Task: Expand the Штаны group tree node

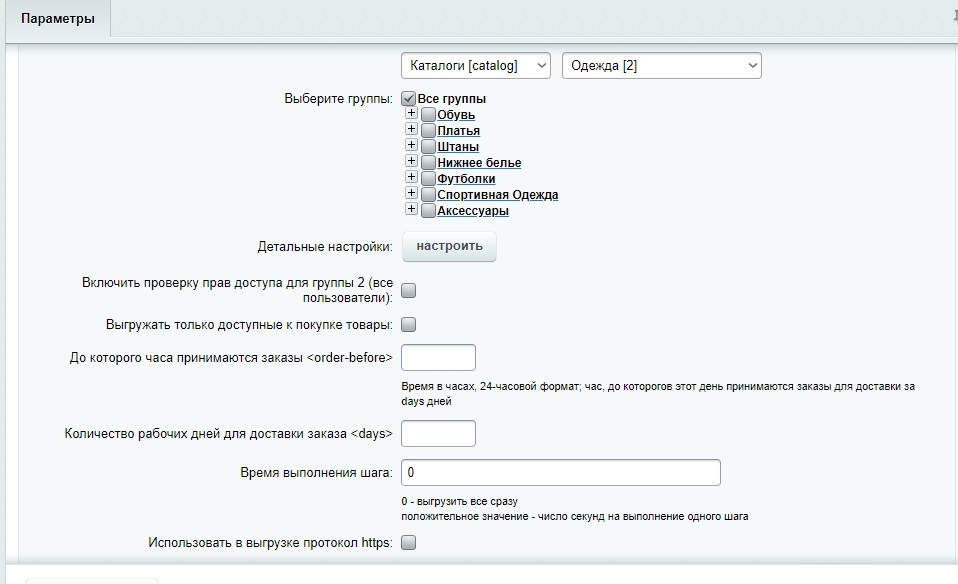Action: coord(411,147)
